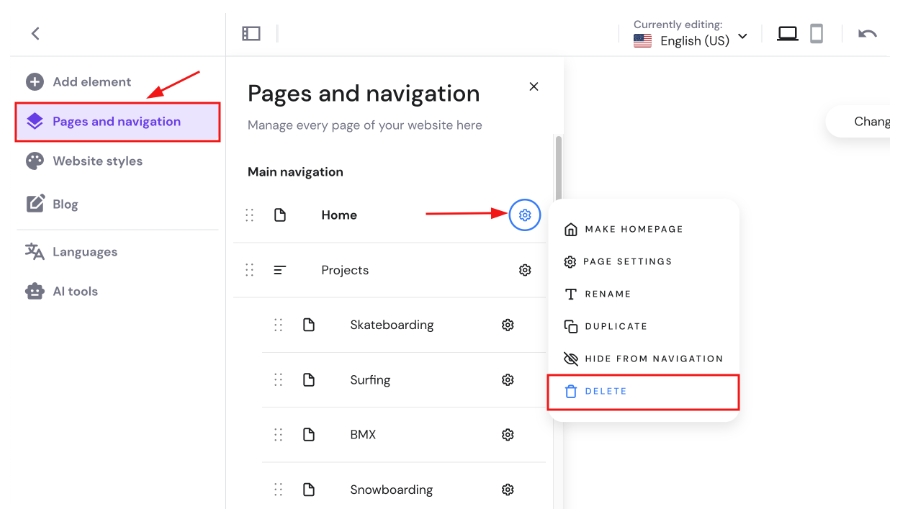Open the English (US) language dropdown
The height and width of the screenshot is (529, 924).
(x=691, y=40)
